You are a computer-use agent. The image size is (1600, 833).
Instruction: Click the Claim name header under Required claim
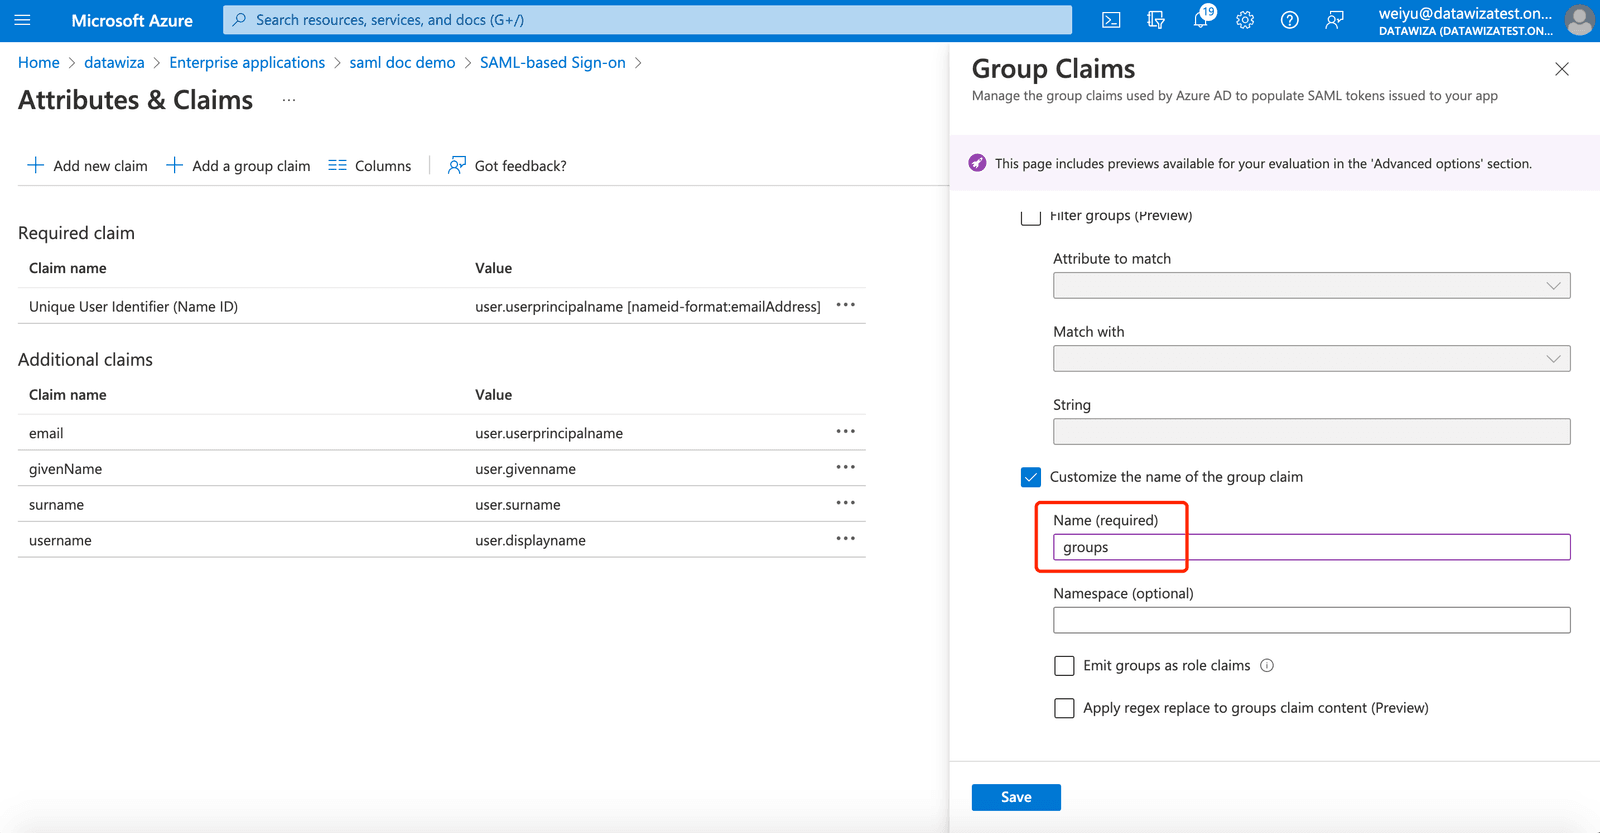[x=68, y=268]
